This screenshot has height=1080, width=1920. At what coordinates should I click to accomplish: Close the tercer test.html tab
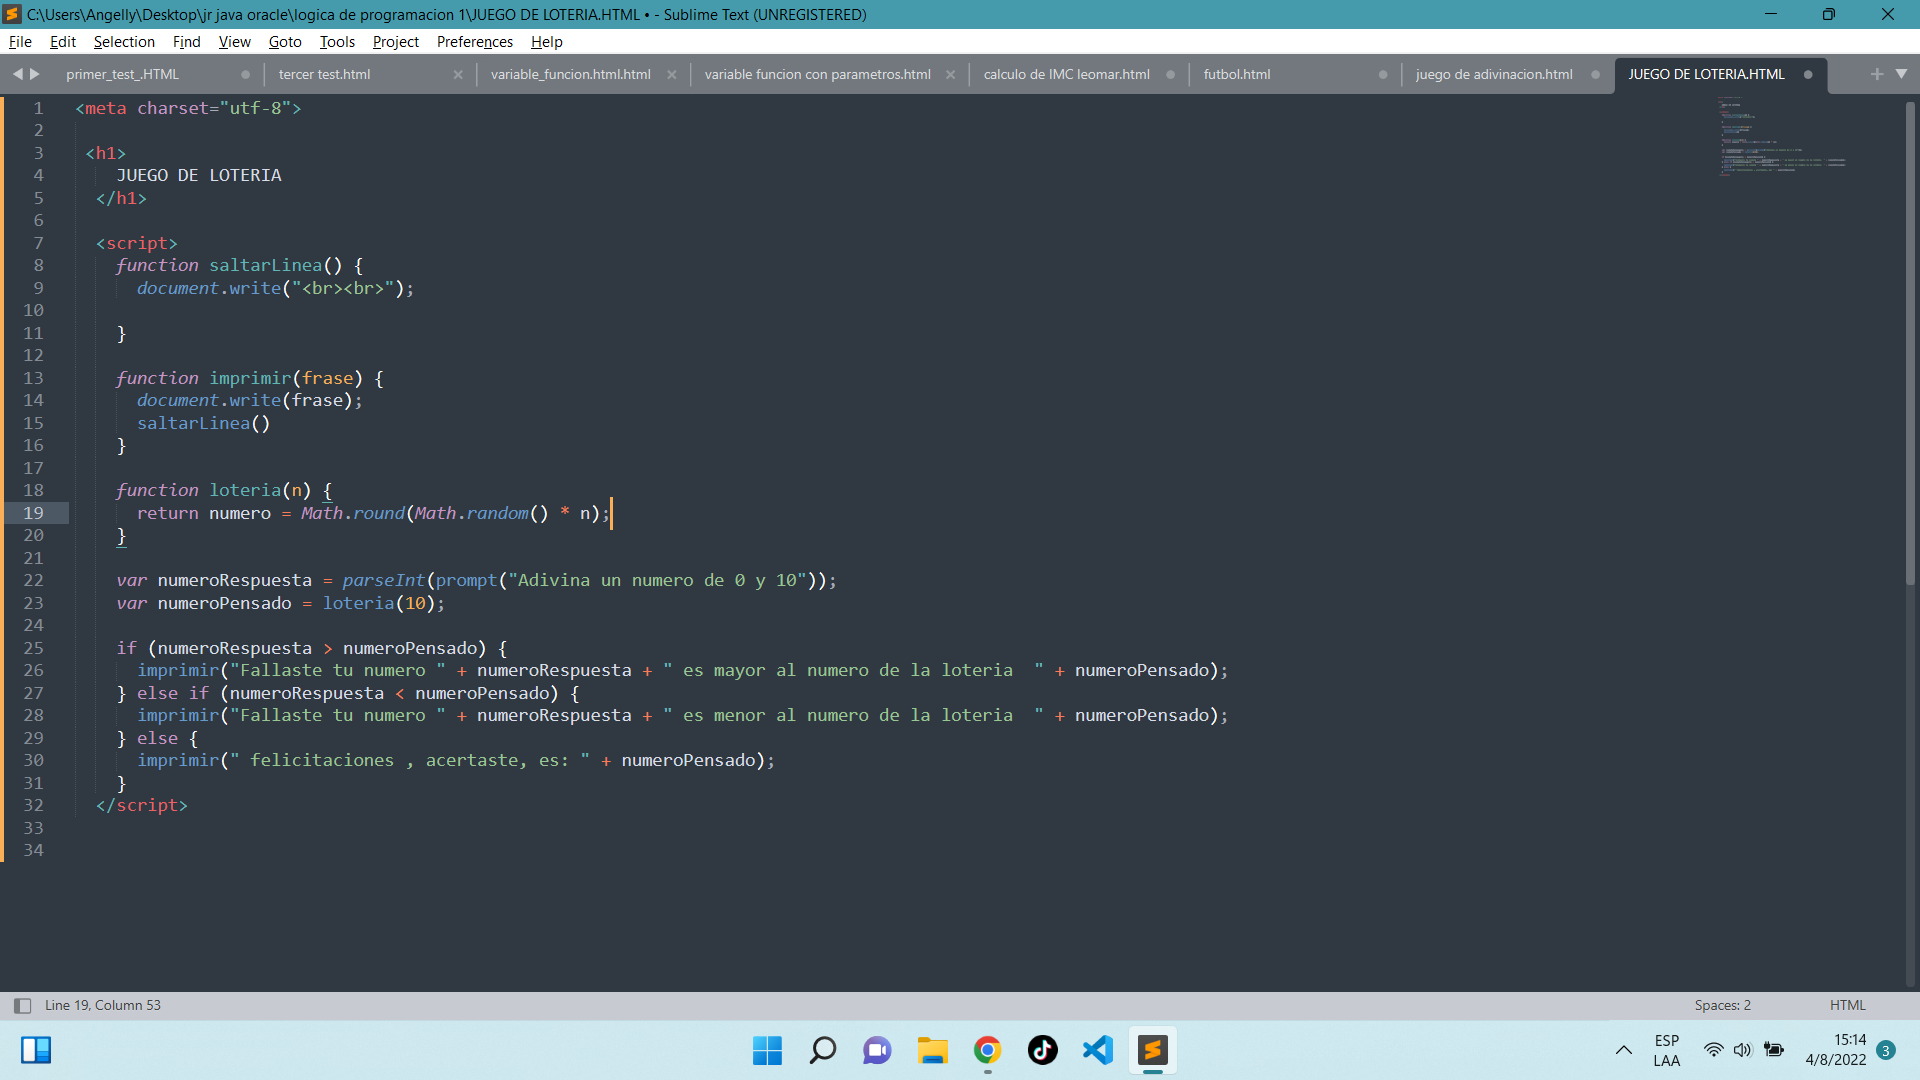click(x=458, y=74)
